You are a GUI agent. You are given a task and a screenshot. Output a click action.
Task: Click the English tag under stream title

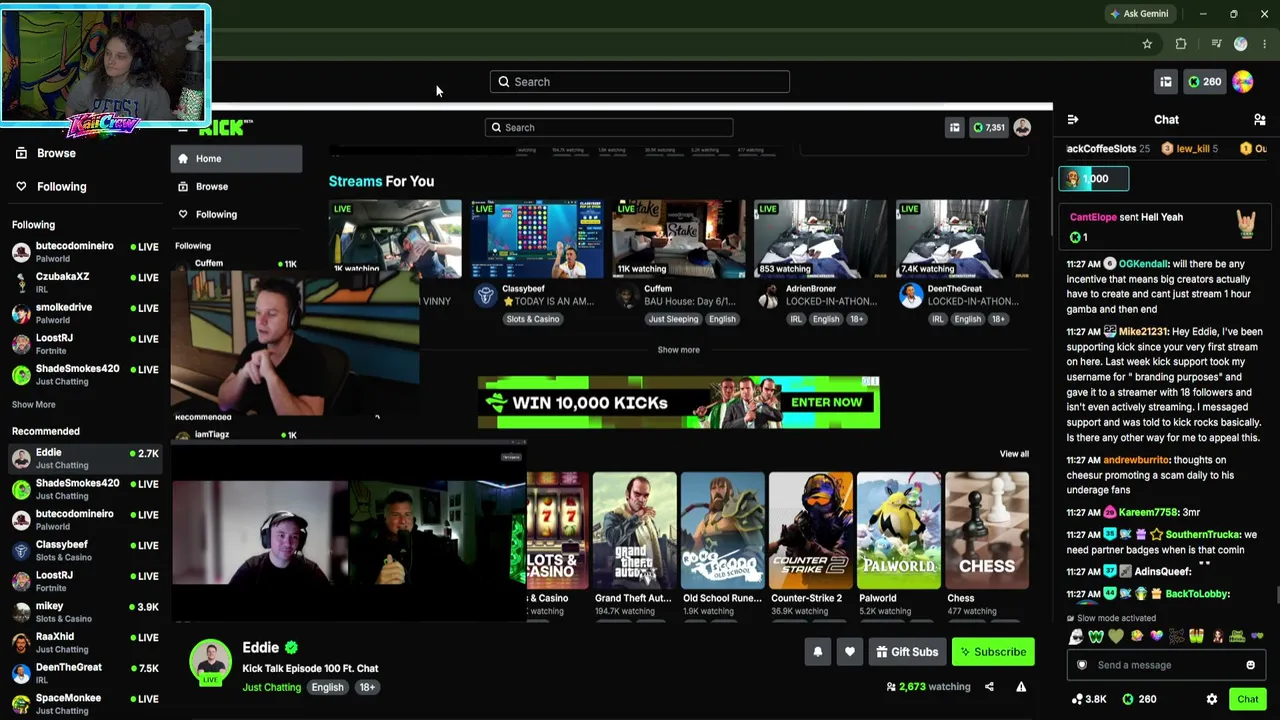coord(327,687)
